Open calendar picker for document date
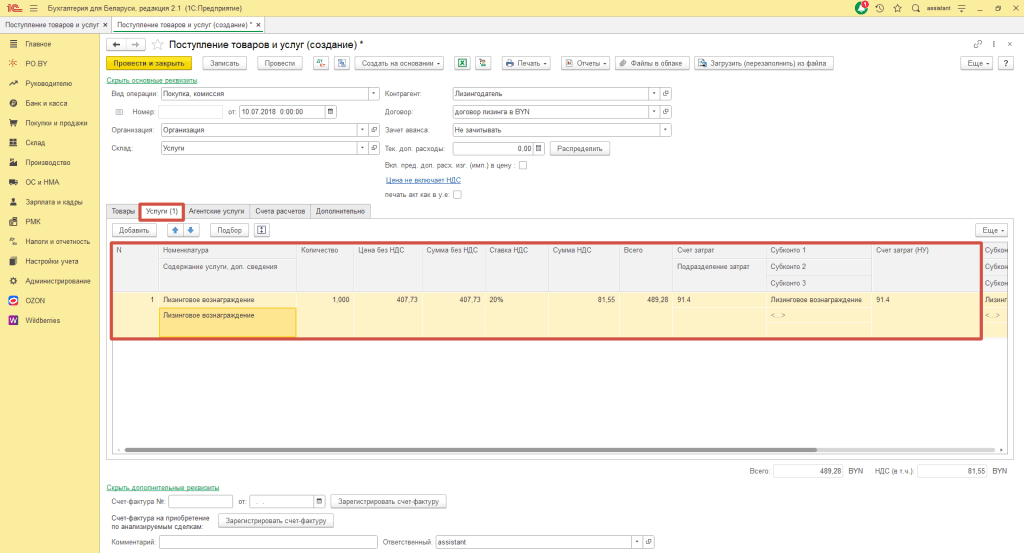 coord(330,112)
